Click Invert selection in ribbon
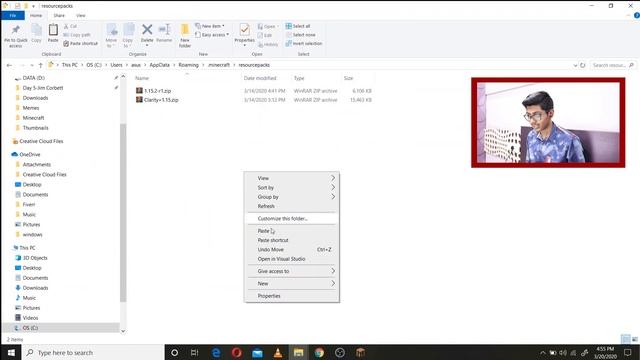The height and width of the screenshot is (360, 640). pyautogui.click(x=304, y=43)
